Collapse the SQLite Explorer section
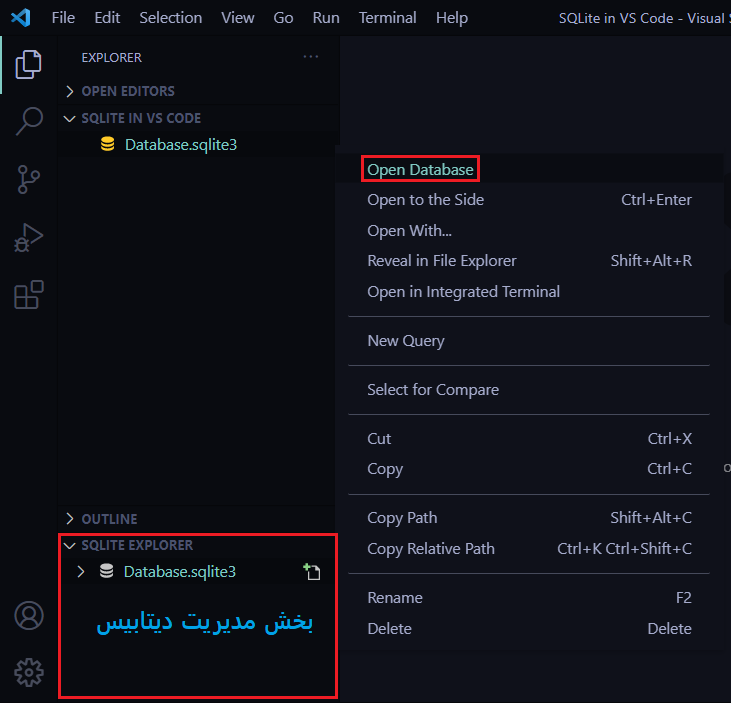This screenshot has width=731, height=703. [69, 545]
